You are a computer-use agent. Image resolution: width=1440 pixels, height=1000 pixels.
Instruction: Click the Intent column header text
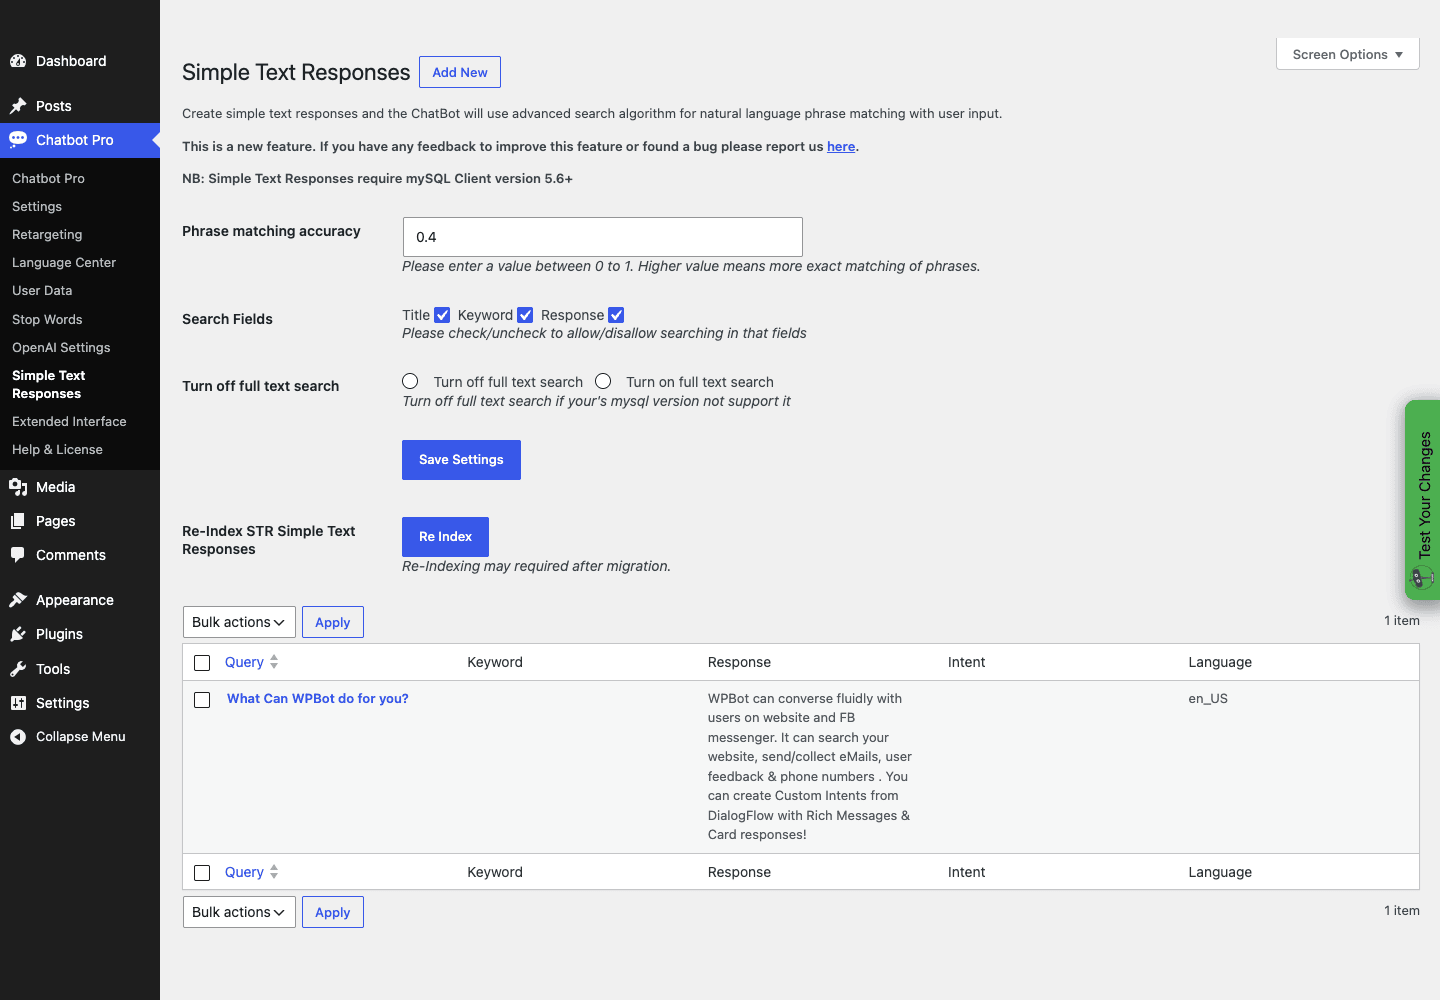pos(967,662)
